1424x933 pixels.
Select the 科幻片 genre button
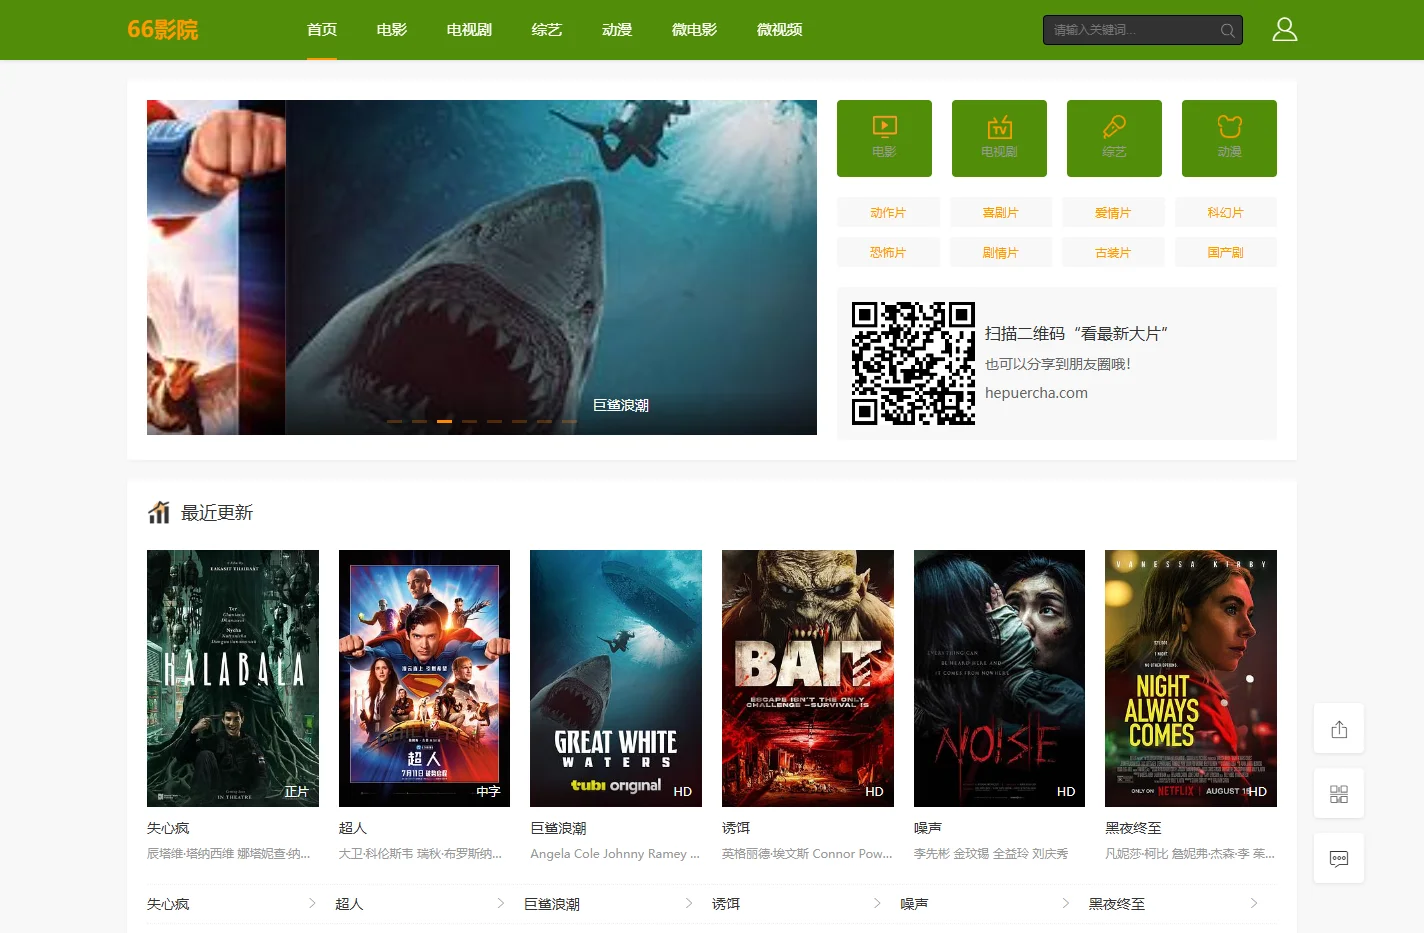pos(1225,212)
